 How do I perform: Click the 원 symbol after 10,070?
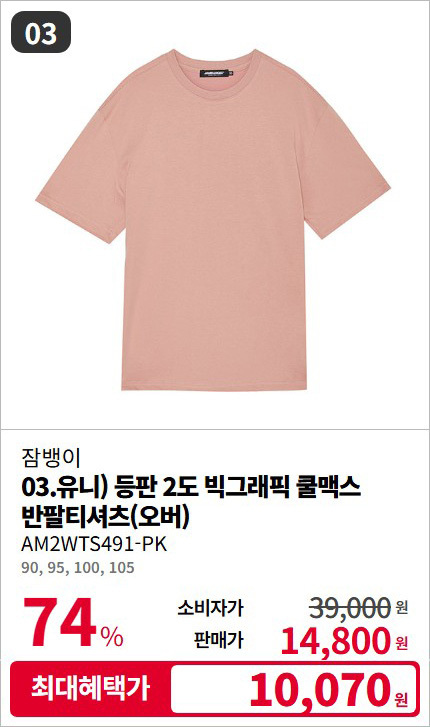tap(402, 698)
